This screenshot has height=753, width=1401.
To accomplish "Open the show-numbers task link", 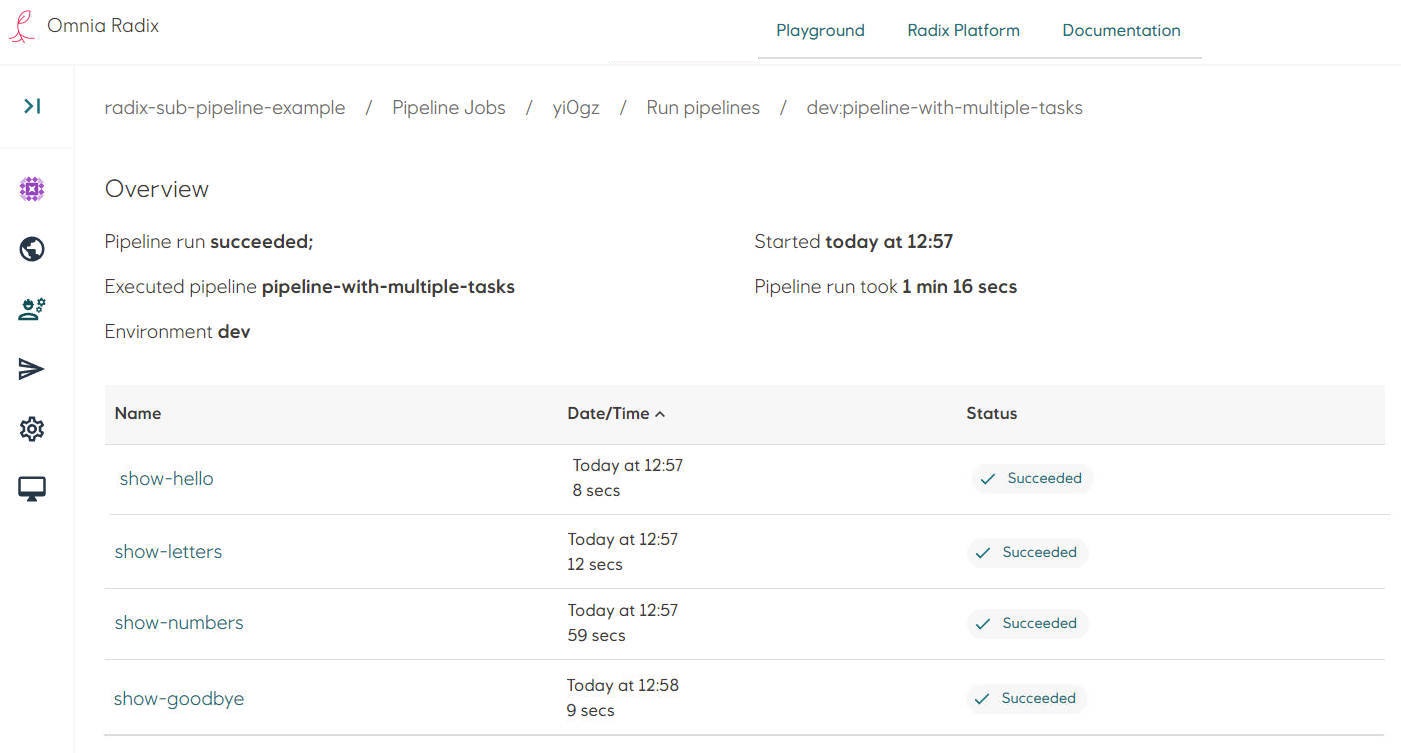I will 179,623.
